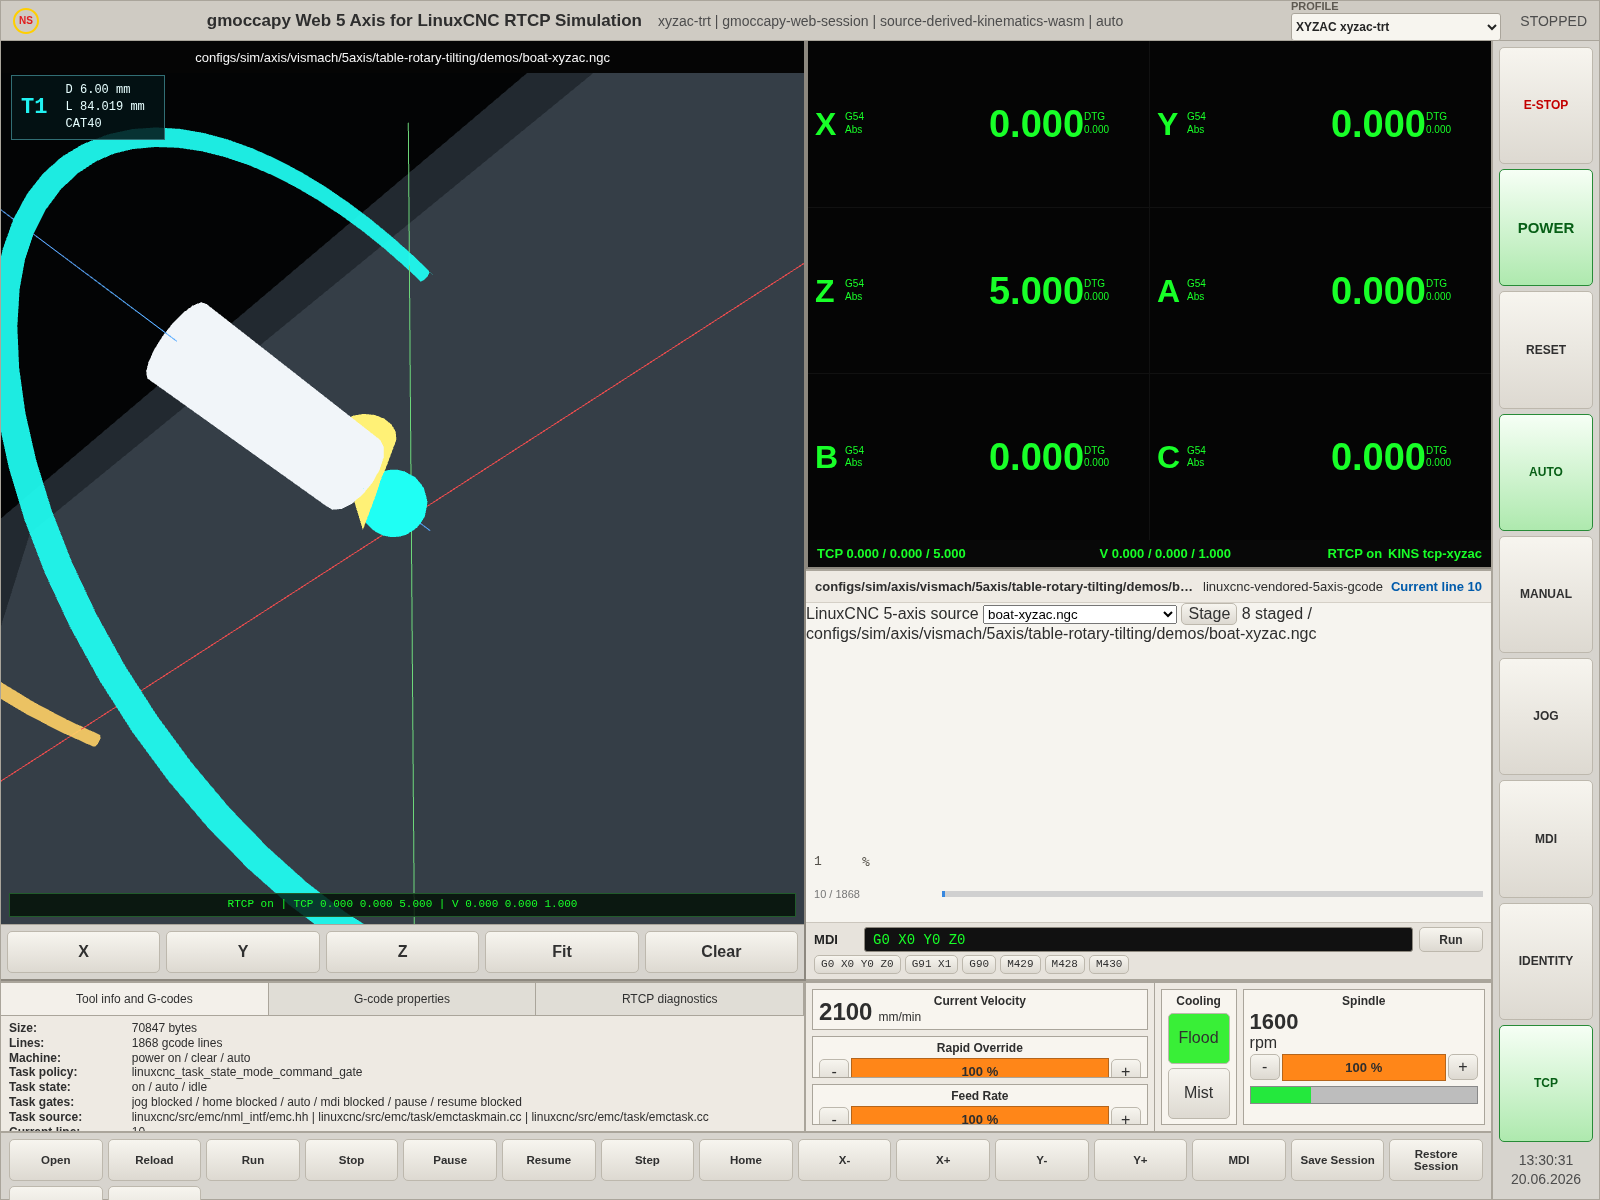This screenshot has width=1600, height=1200.
Task: Click the Rapid Override 100 % bar
Action: coord(980,1069)
